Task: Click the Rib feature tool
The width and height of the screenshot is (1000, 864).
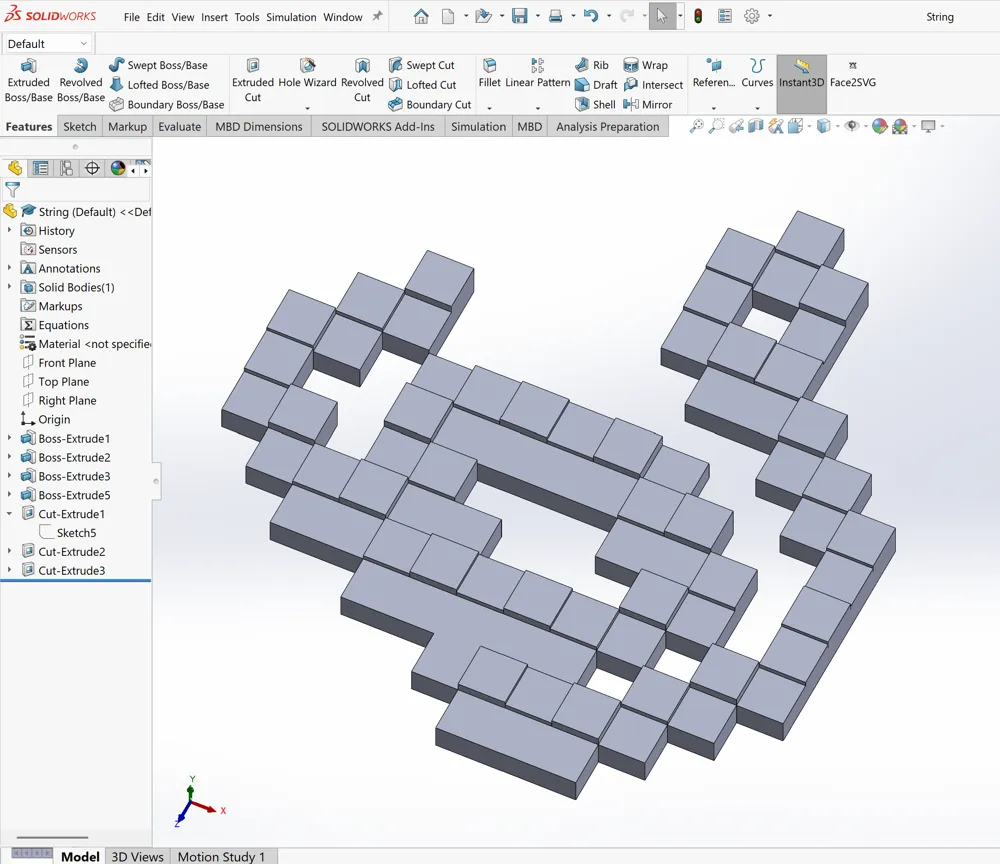Action: point(592,65)
